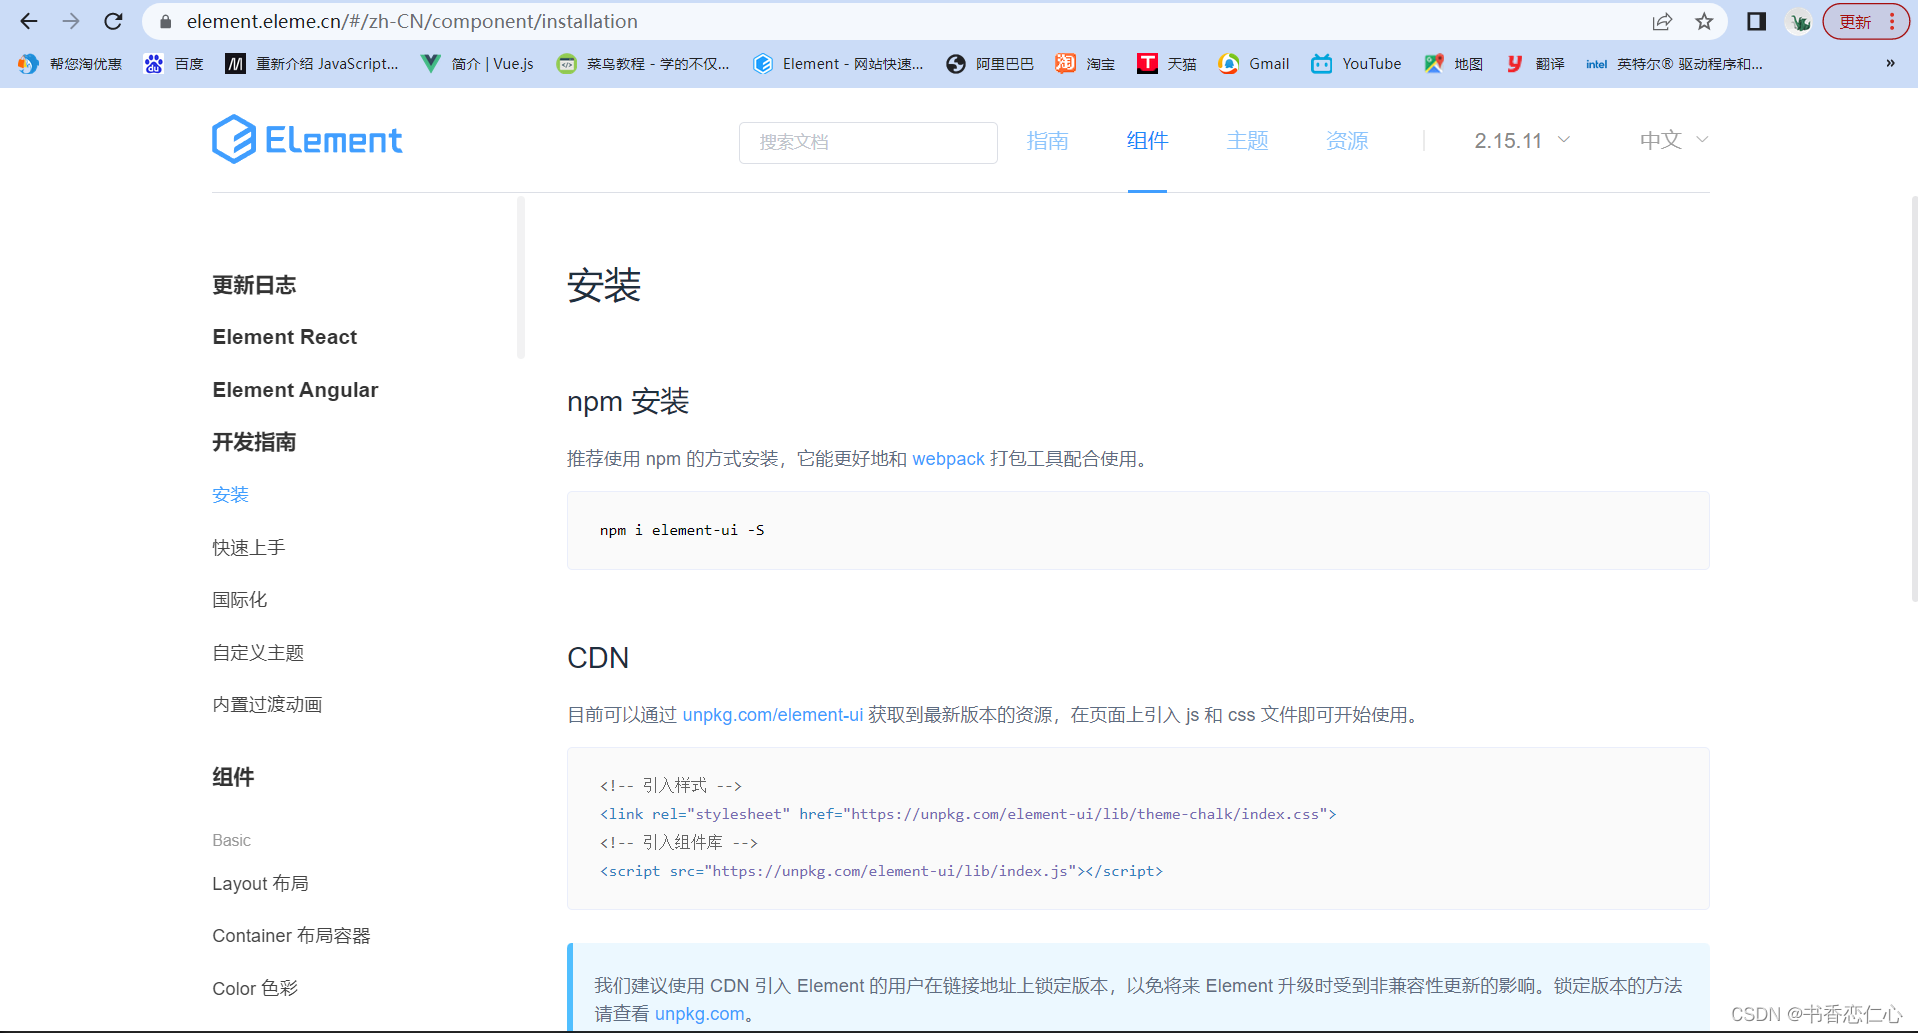The image size is (1918, 1033).
Task: Click the browser back arrow
Action: (28, 21)
